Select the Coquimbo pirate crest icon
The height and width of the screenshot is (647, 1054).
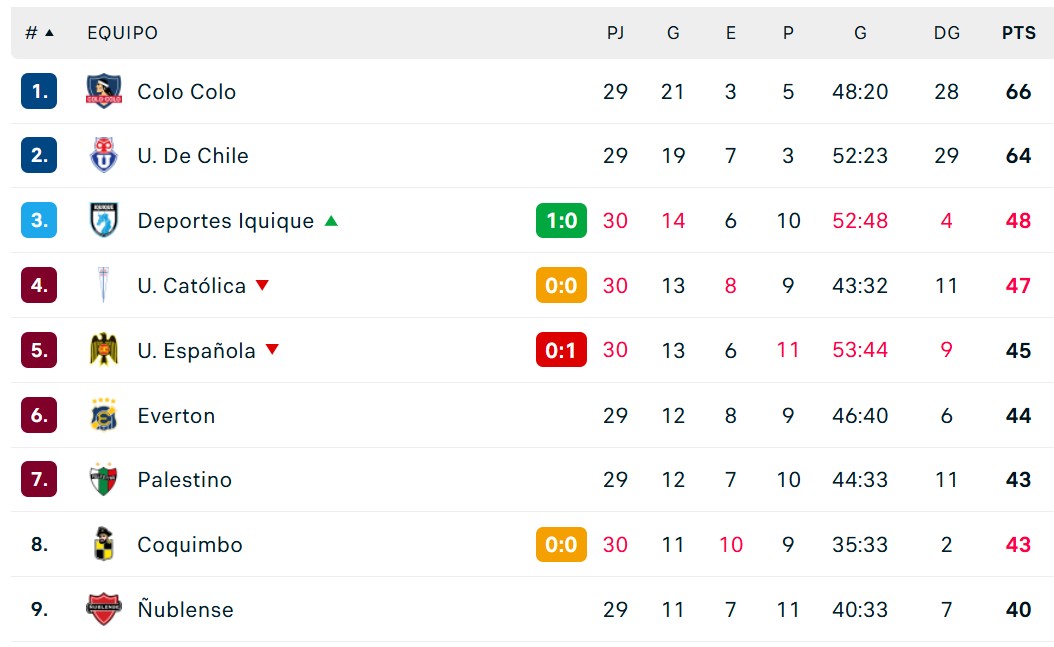click(104, 544)
